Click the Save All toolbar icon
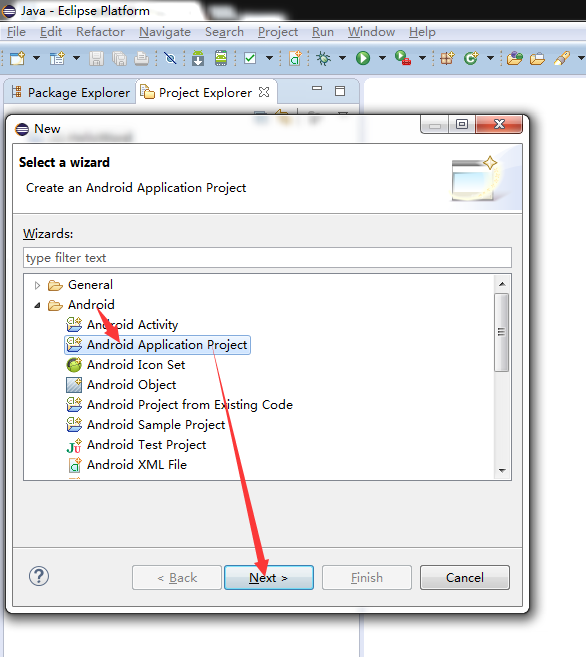Screen dimensions: 586x657 [x=119, y=58]
